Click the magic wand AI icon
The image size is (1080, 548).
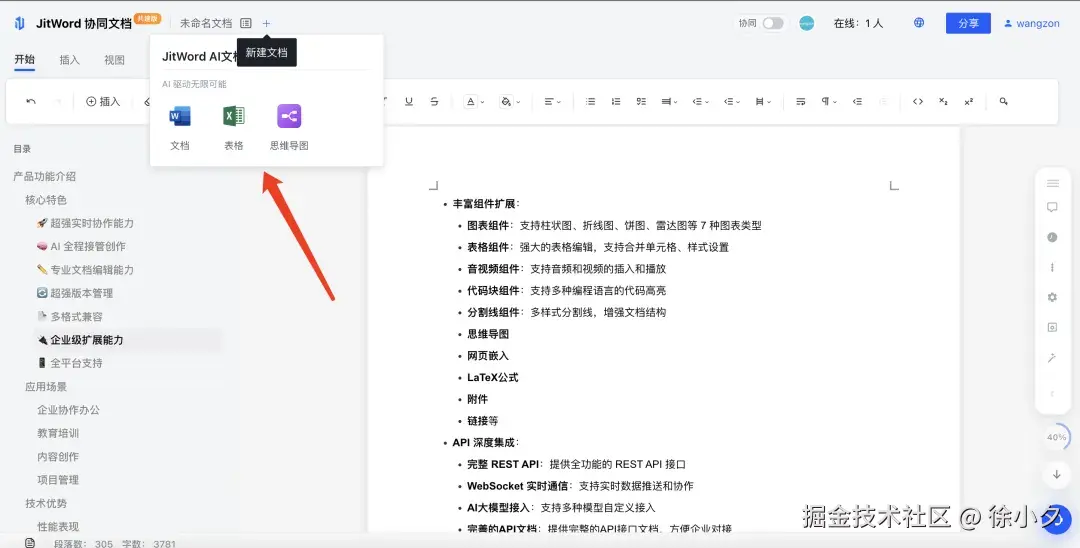[1052, 358]
